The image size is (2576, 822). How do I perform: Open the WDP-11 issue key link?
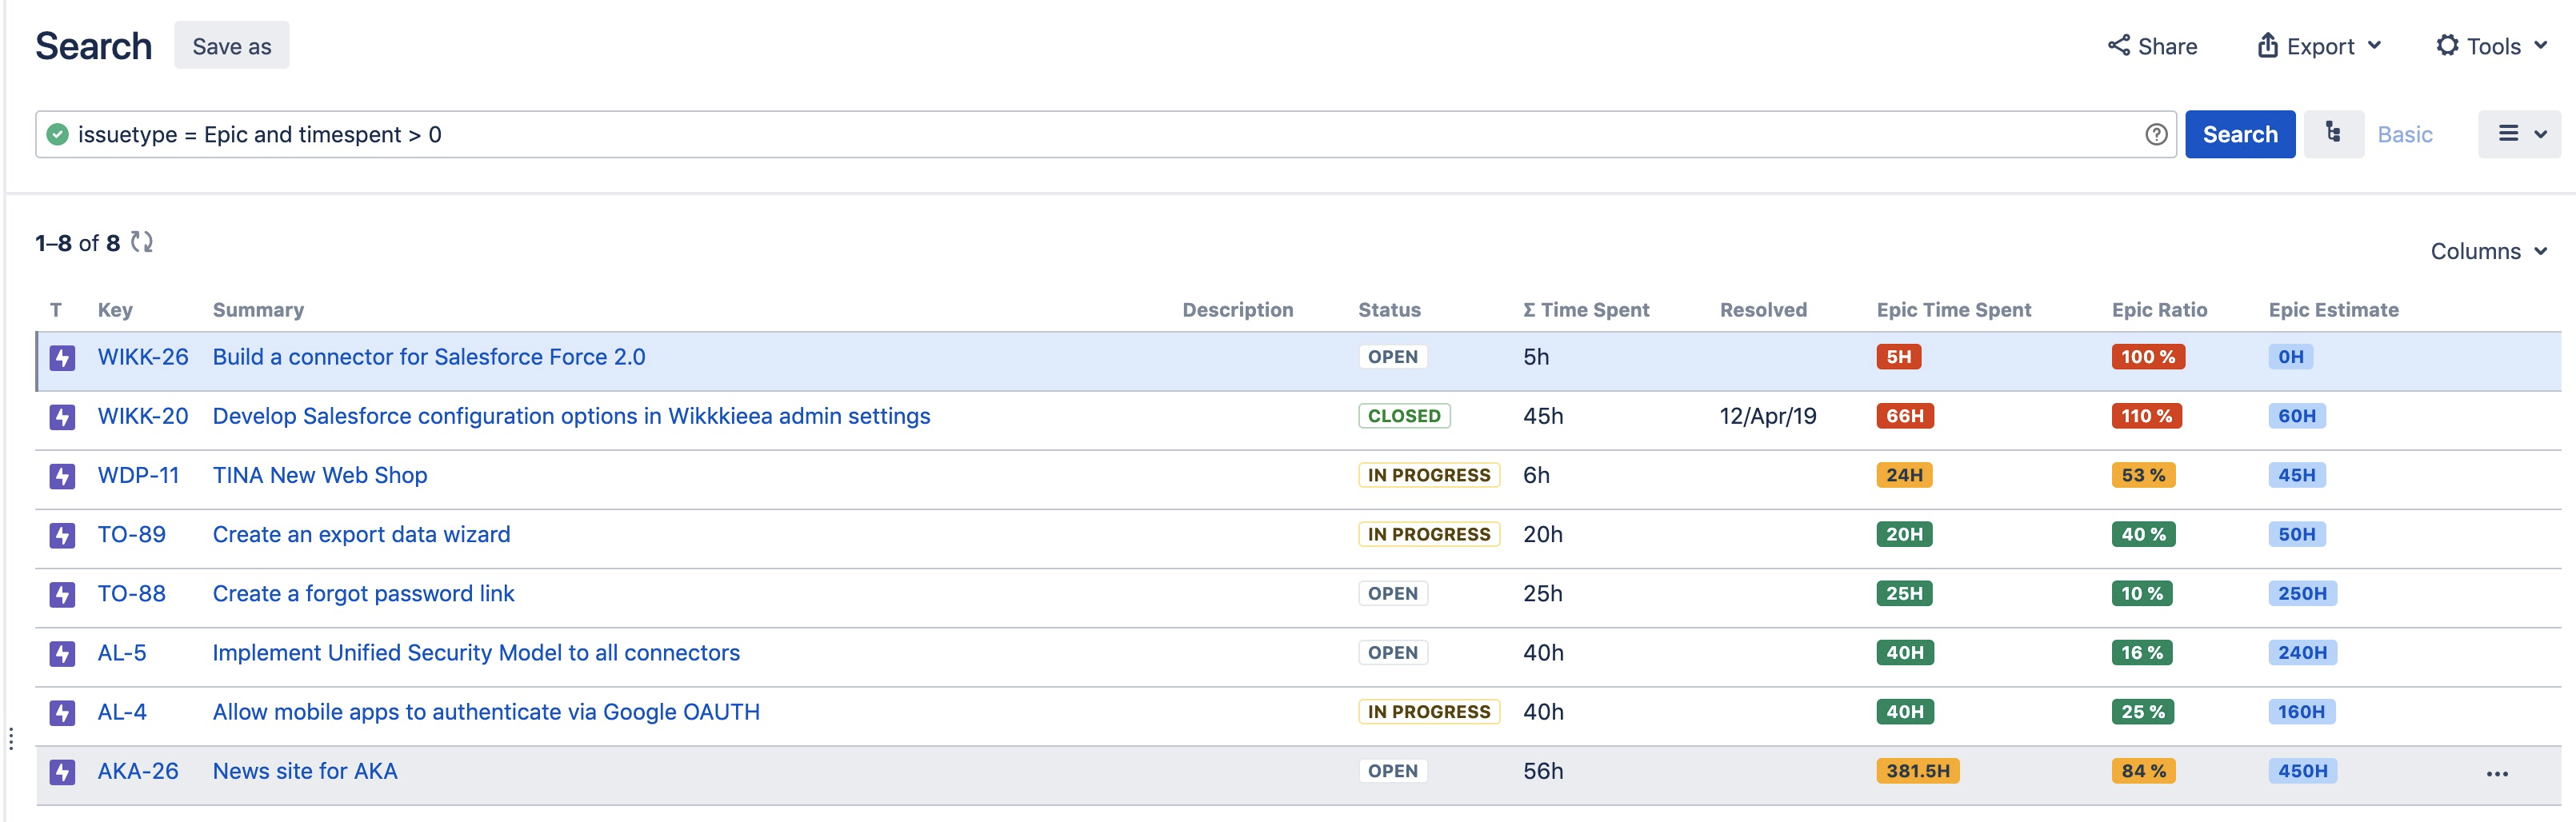pyautogui.click(x=138, y=475)
